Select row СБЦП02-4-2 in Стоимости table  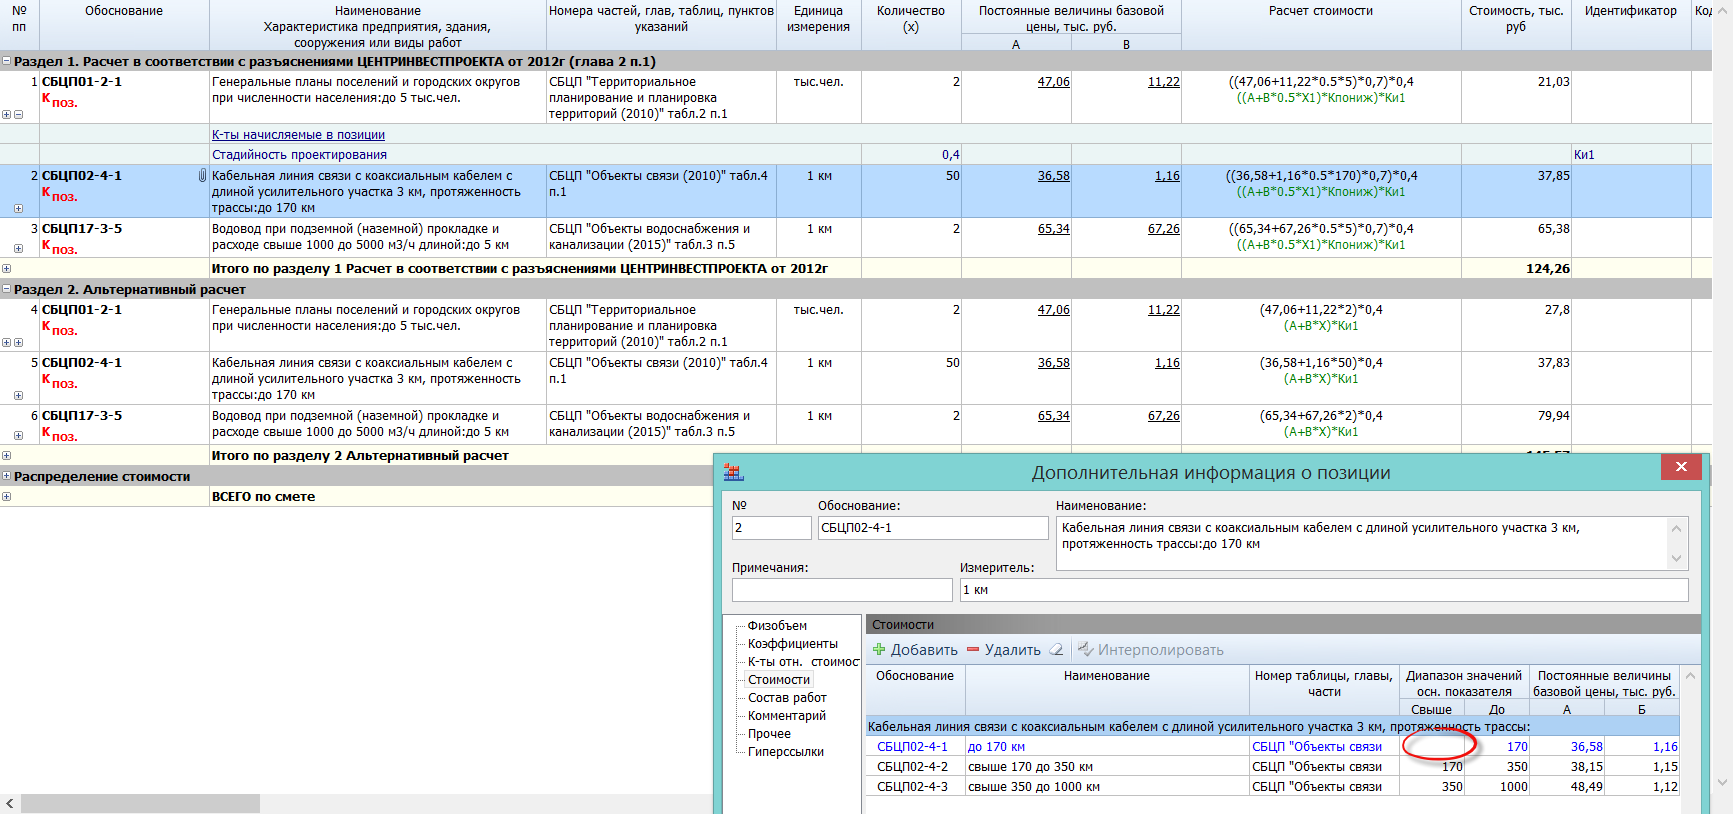pos(912,767)
